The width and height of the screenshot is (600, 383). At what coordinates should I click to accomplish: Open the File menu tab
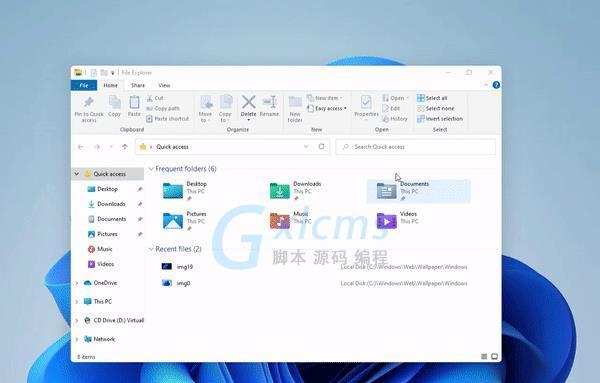[x=84, y=85]
